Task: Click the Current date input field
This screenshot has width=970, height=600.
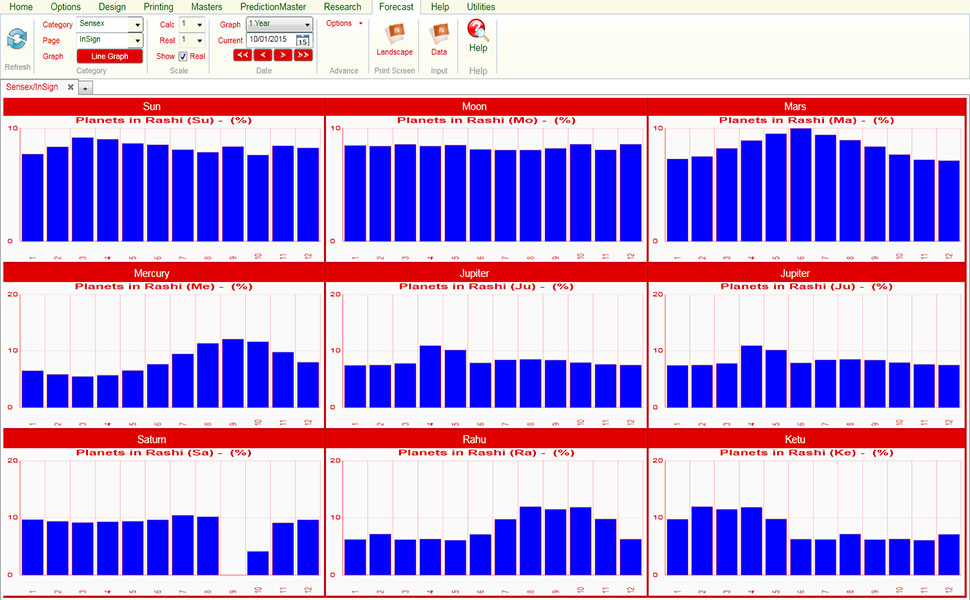Action: (269, 41)
